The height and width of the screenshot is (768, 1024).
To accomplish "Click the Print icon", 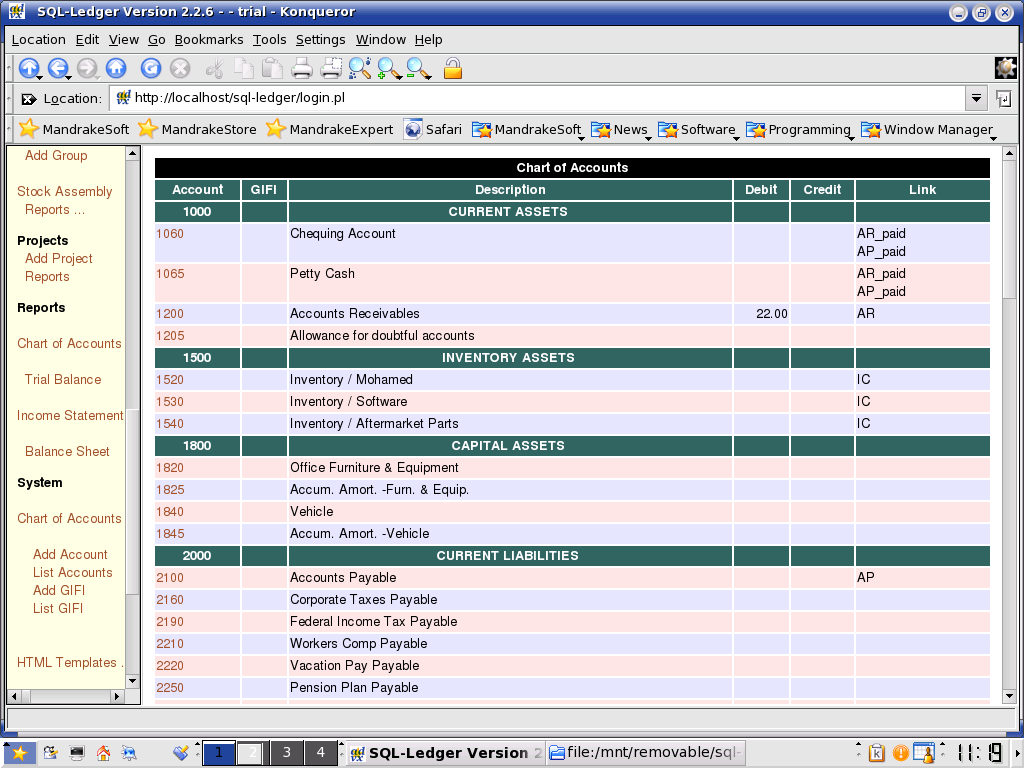I will 300,69.
